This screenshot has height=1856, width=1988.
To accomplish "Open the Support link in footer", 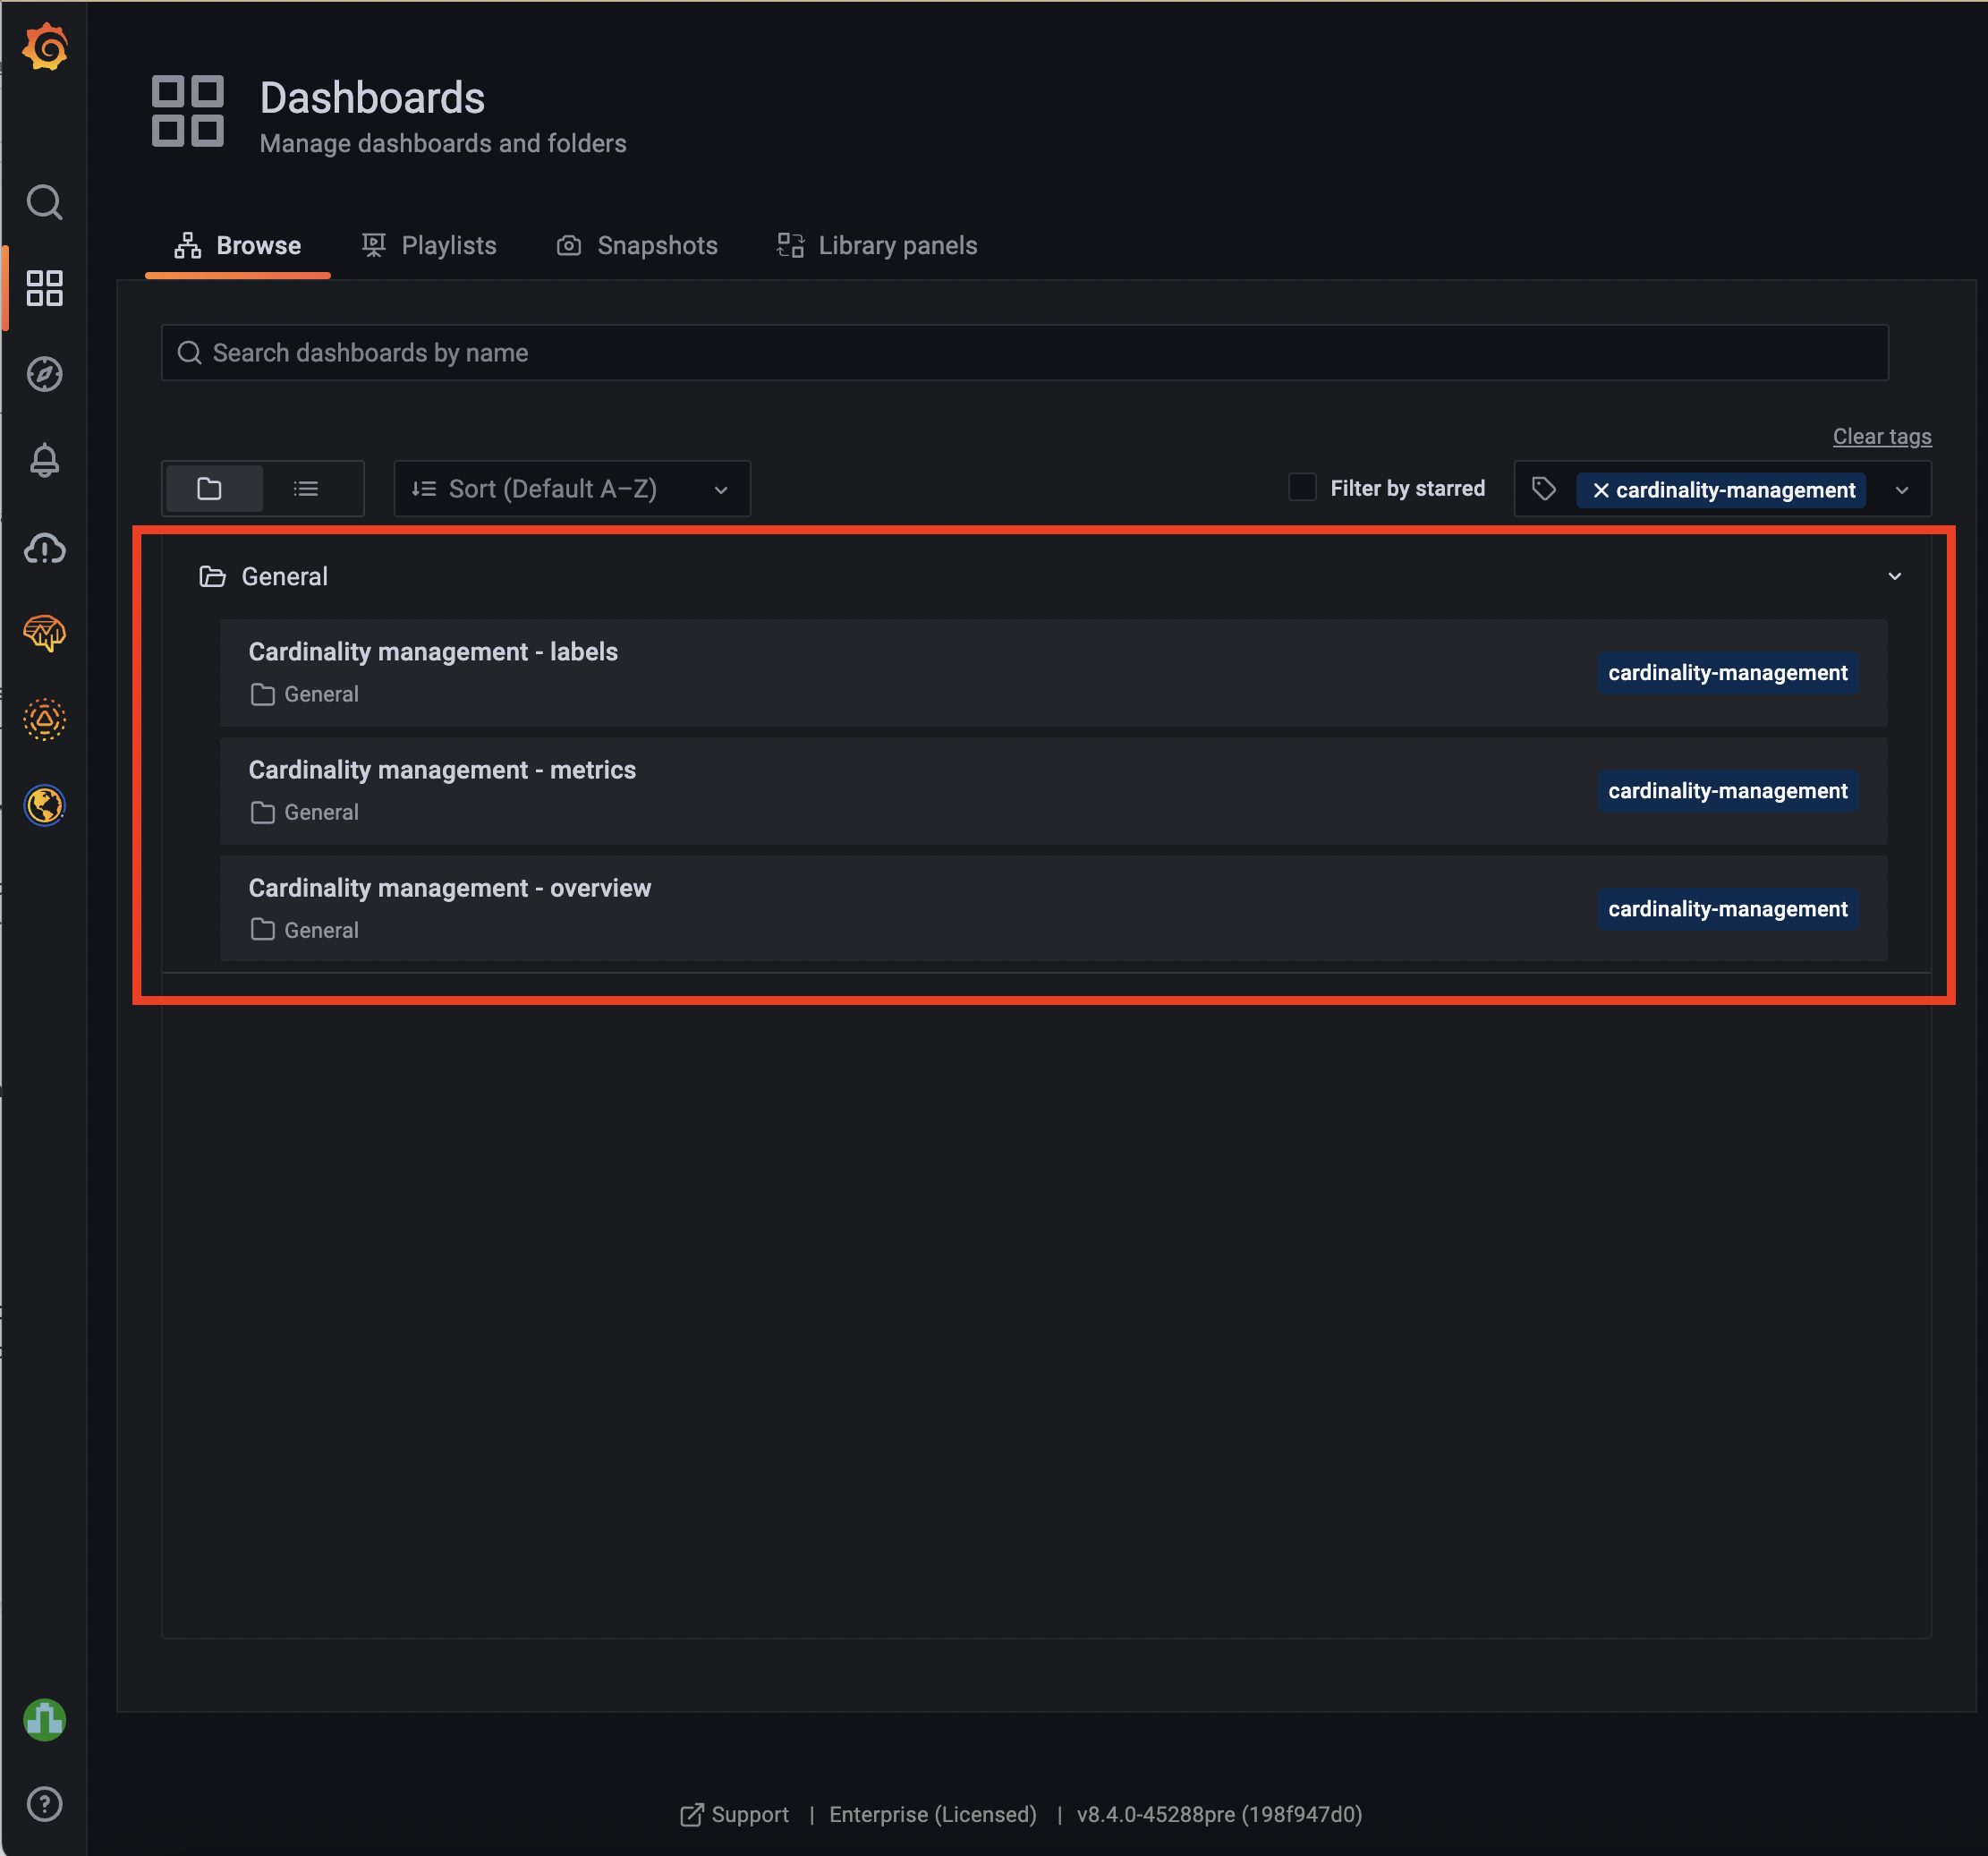I will coord(735,1814).
